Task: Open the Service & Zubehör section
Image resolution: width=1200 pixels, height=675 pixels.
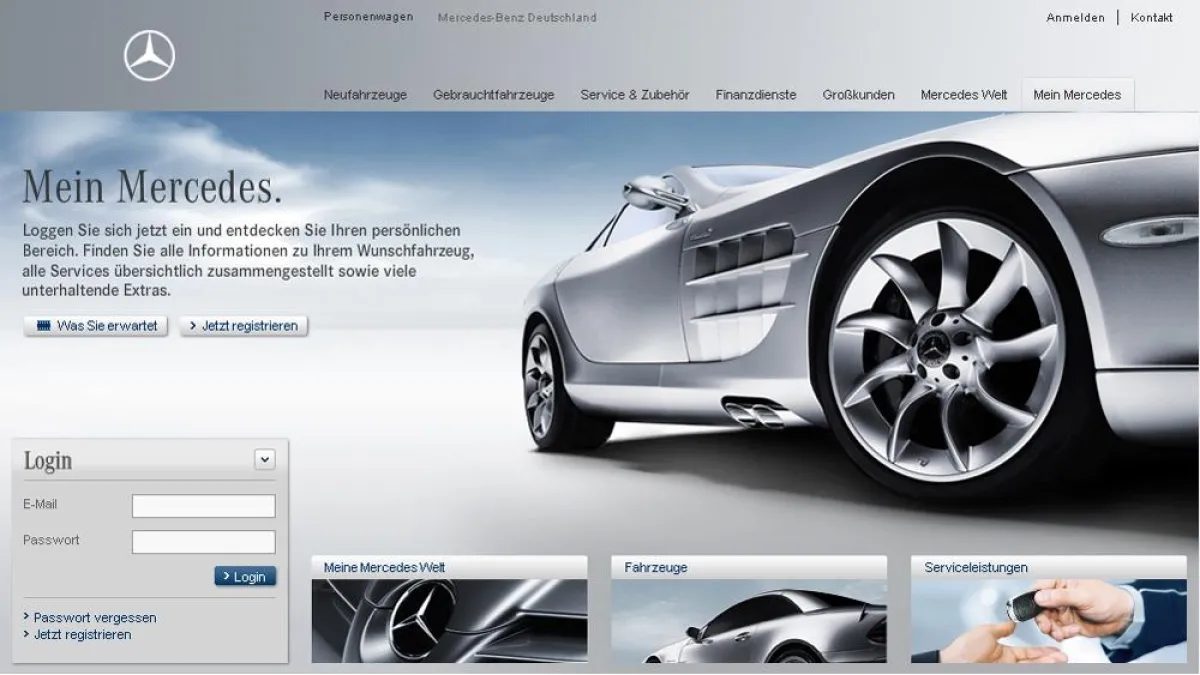Action: pyautogui.click(x=634, y=94)
